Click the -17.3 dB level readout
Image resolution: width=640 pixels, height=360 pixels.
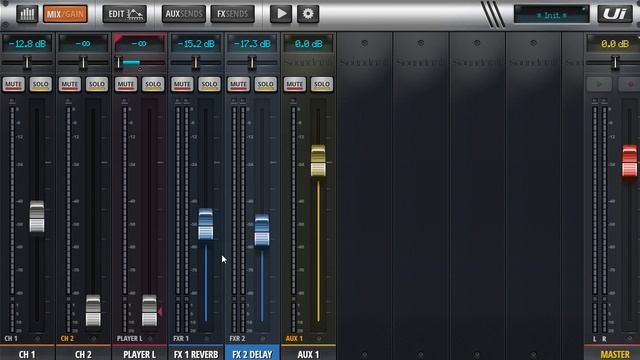[252, 44]
